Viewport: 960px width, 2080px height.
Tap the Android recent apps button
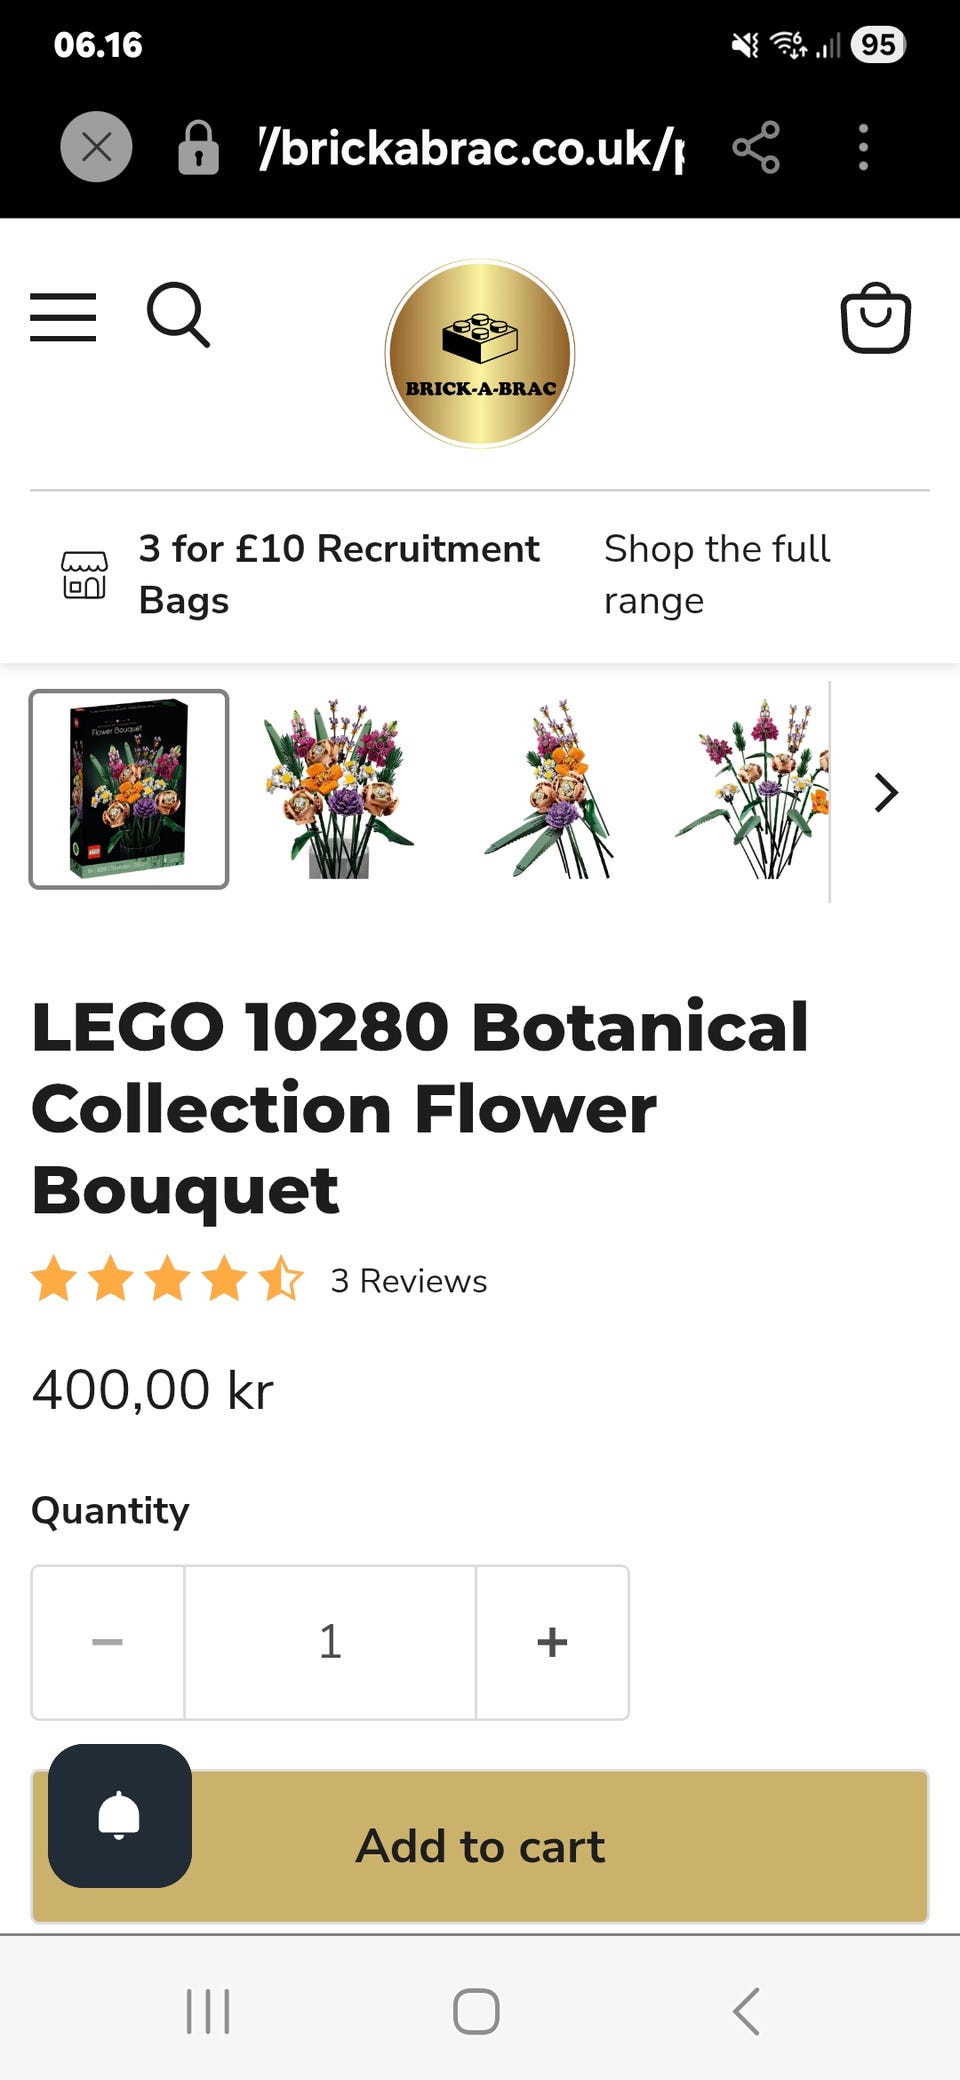(208, 2010)
